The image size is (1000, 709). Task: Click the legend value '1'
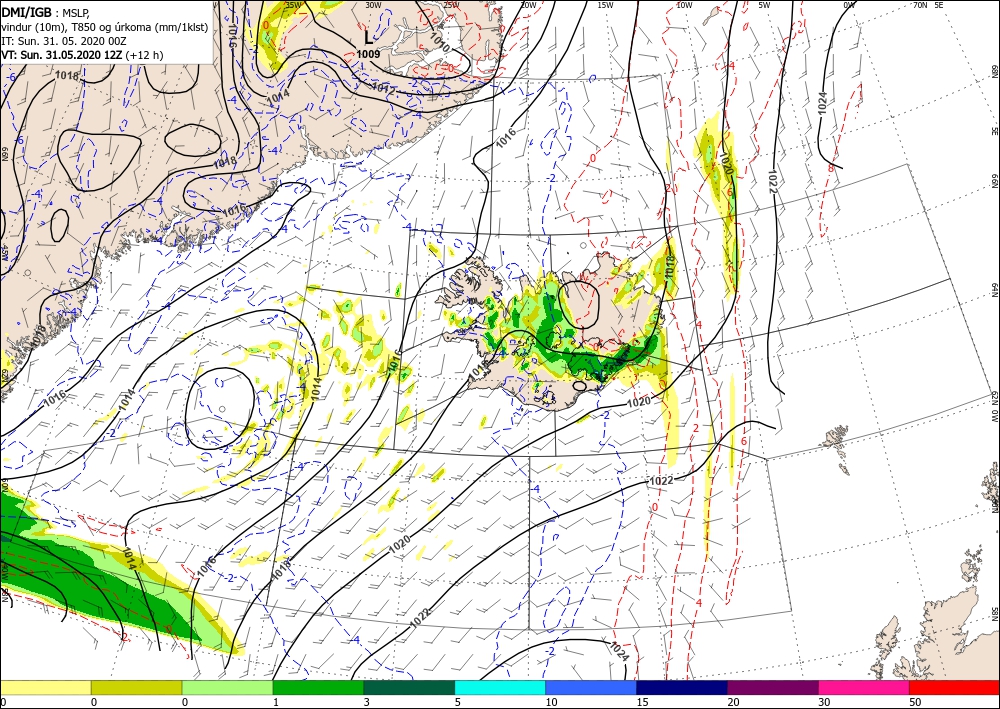[276, 702]
